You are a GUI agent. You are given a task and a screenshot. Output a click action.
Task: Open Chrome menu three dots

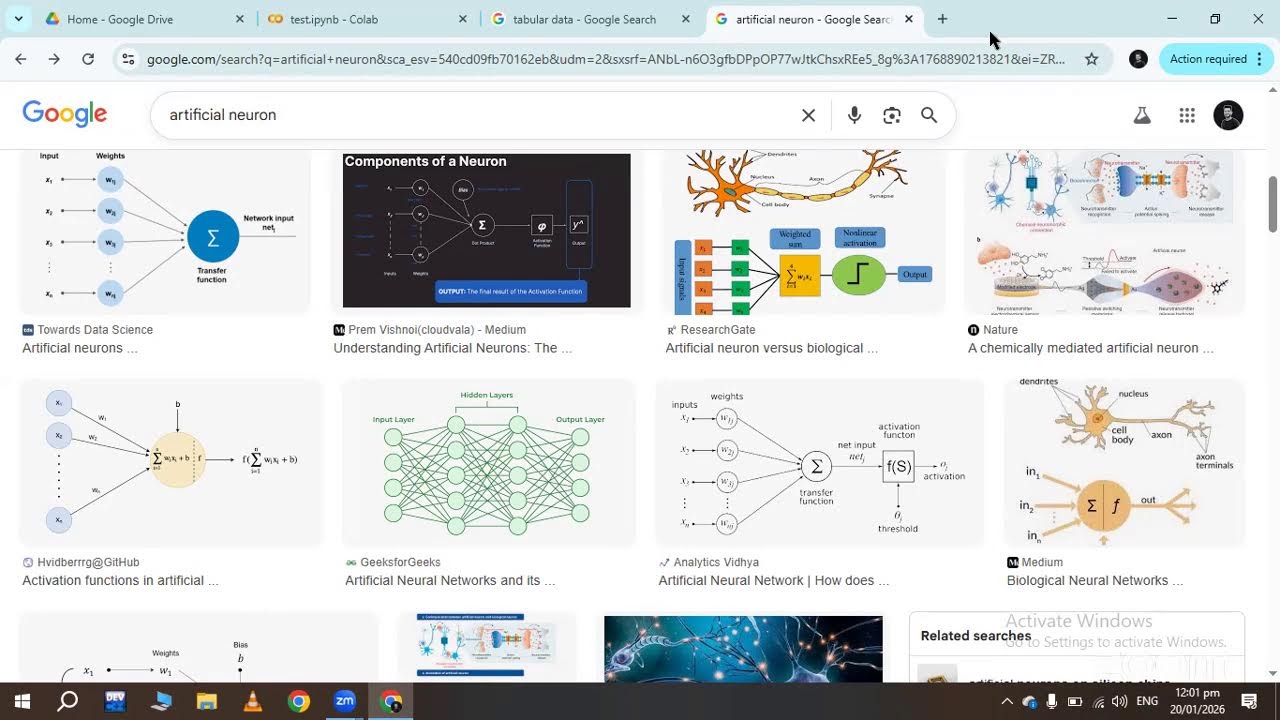[x=1261, y=59]
